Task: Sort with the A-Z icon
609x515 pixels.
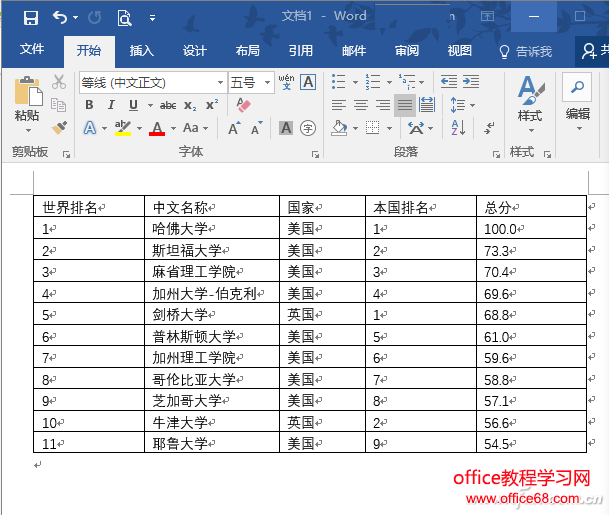Action: point(458,128)
